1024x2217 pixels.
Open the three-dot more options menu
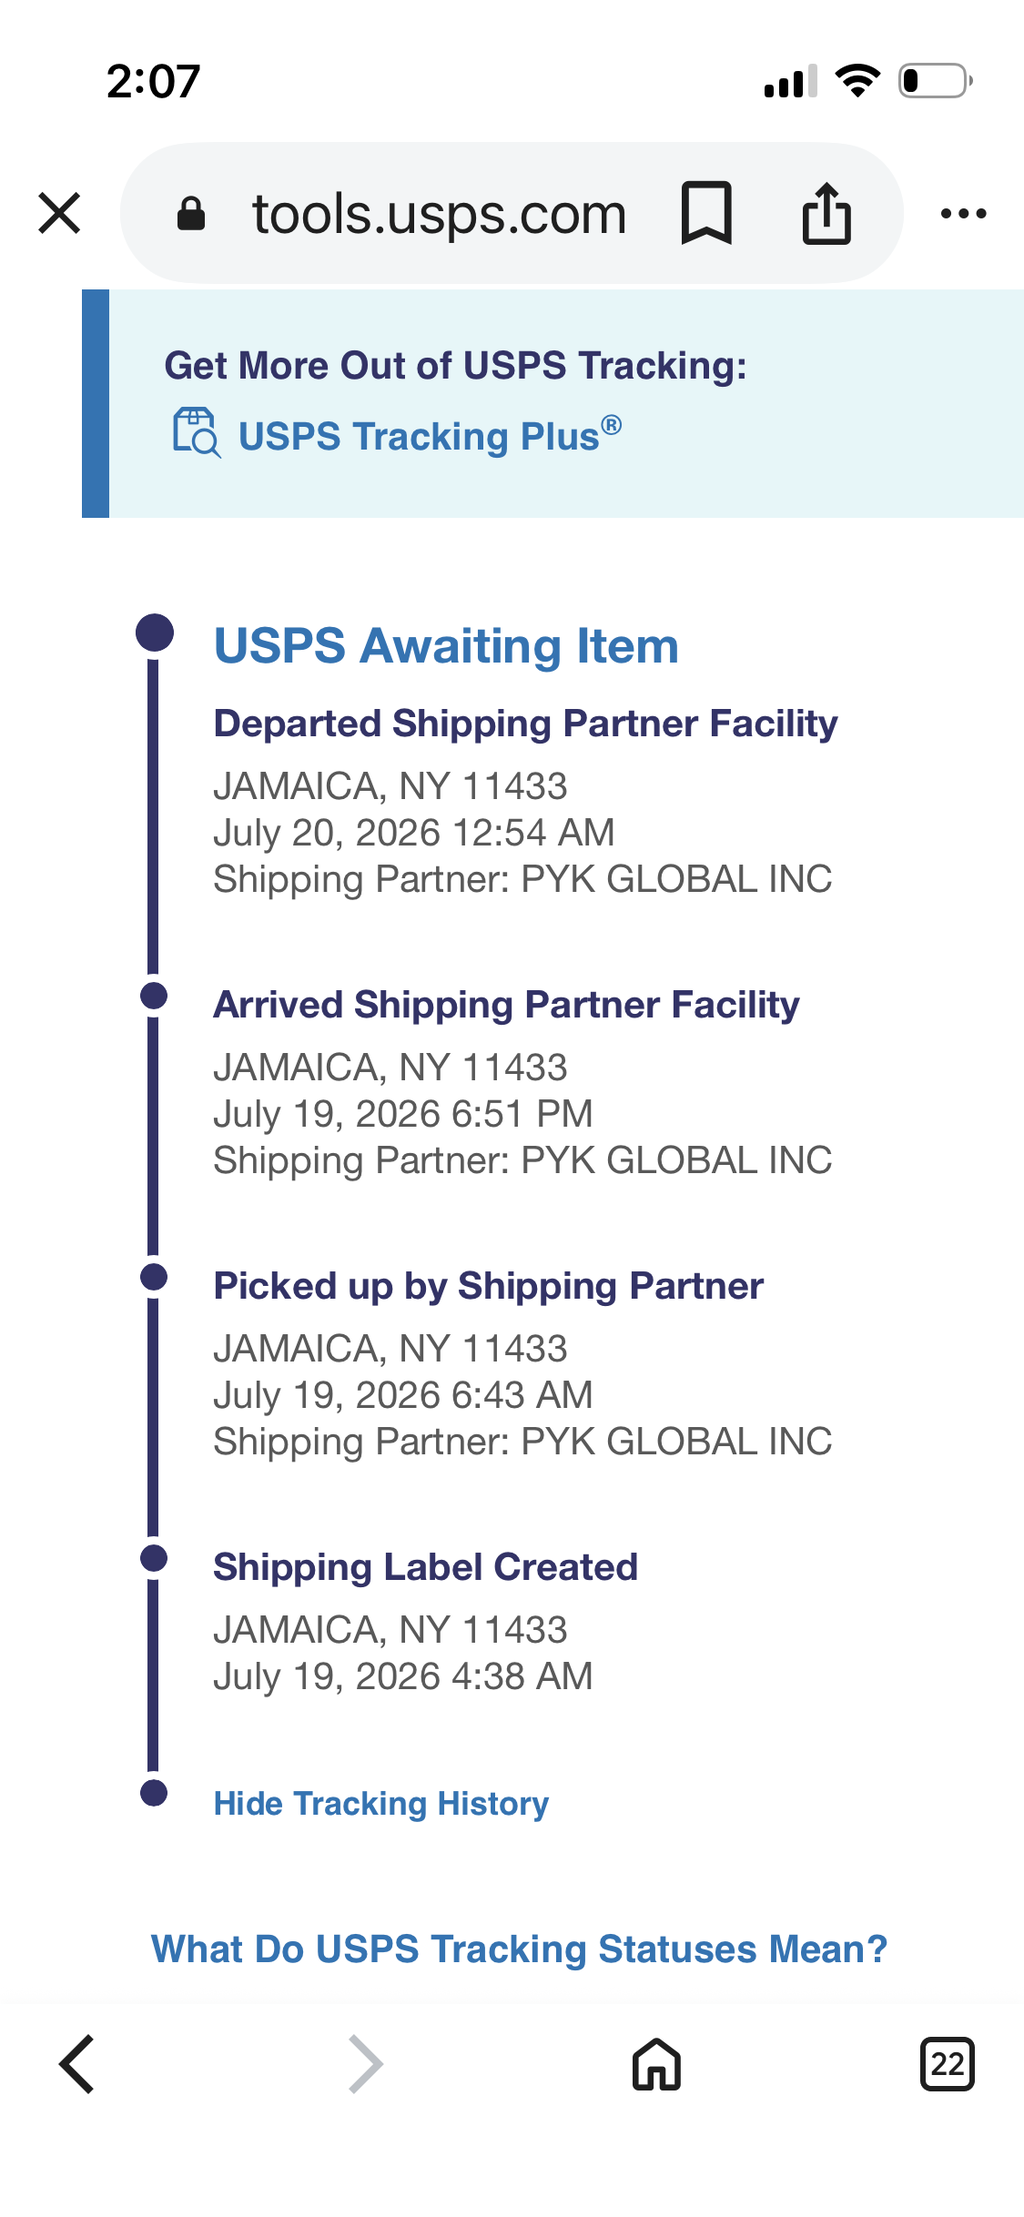click(963, 213)
